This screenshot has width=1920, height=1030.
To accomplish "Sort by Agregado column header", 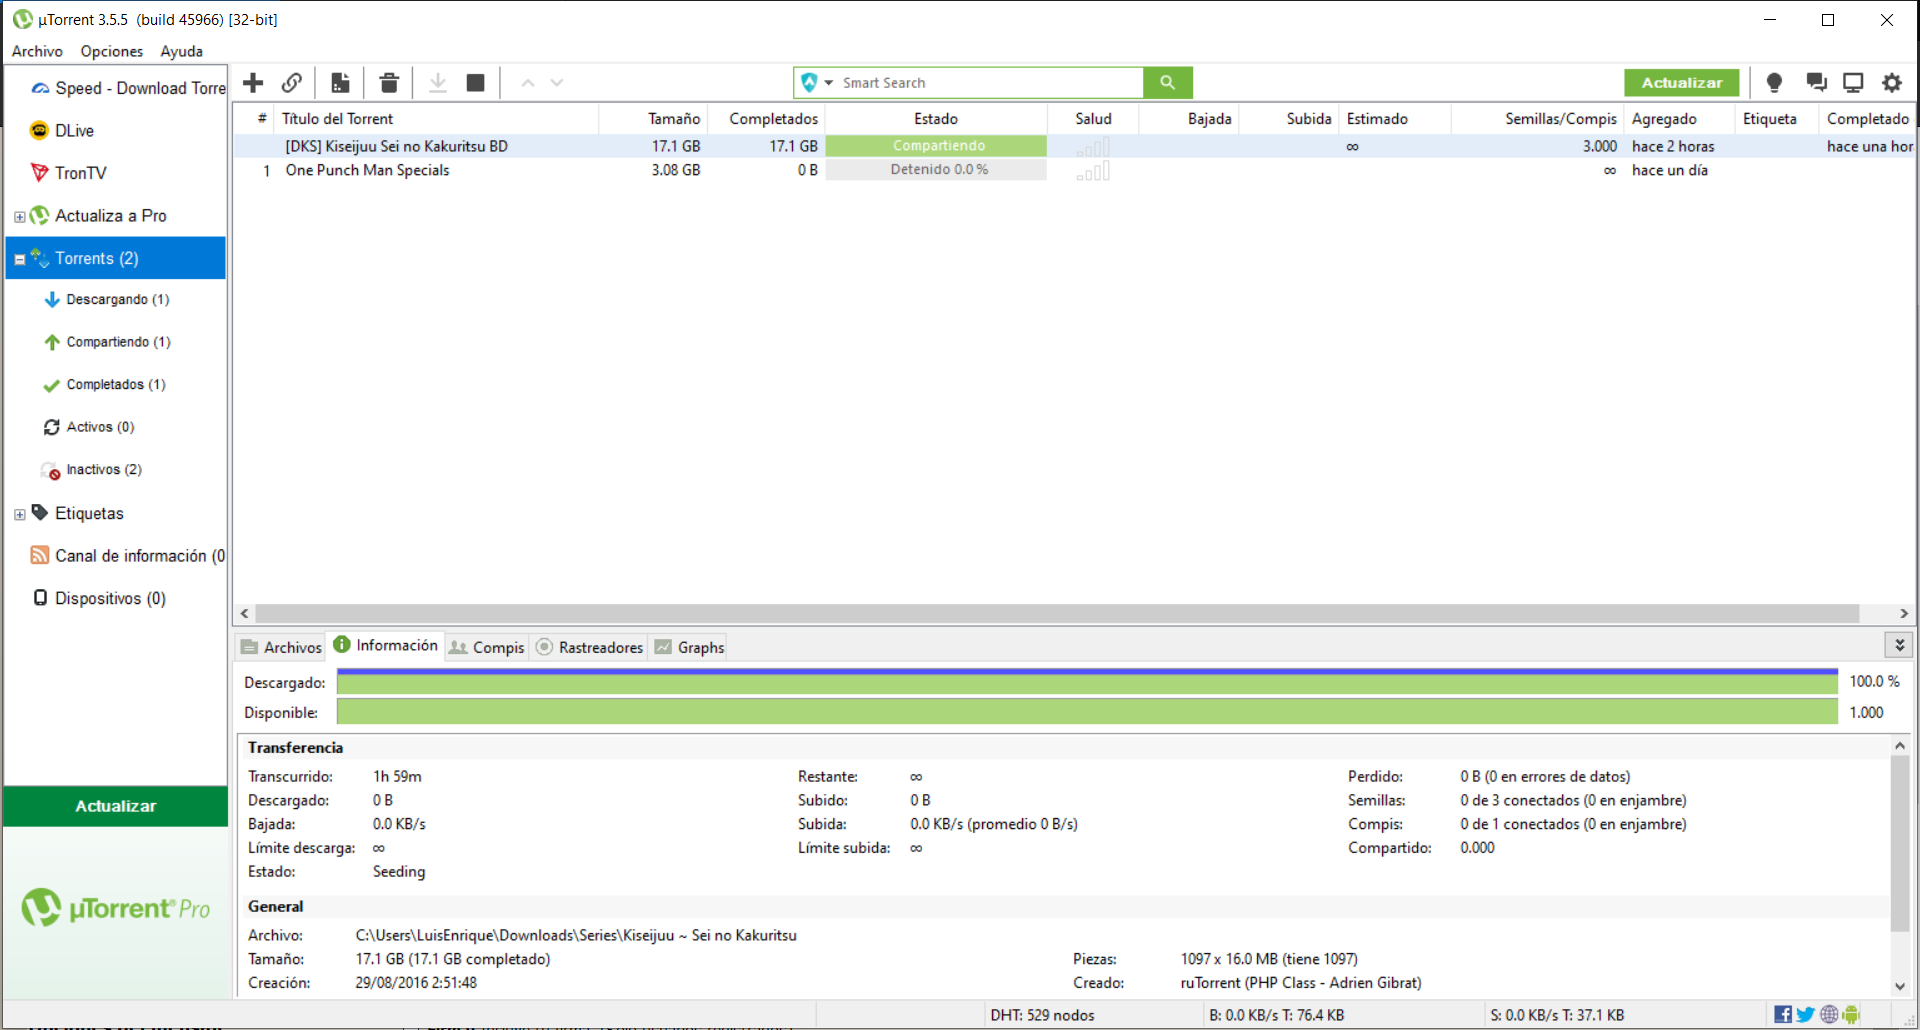I will point(1679,119).
